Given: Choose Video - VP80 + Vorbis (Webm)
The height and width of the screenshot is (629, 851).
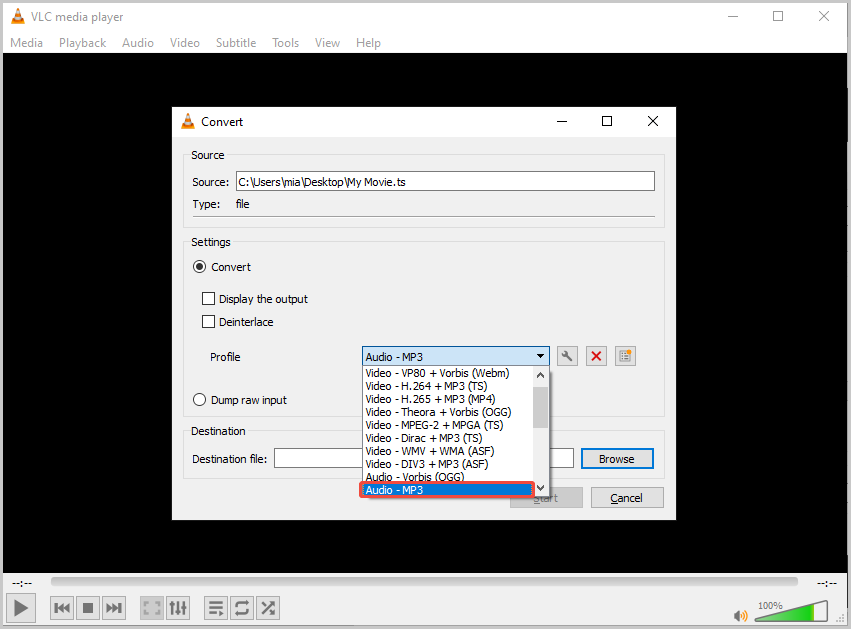Looking at the screenshot, I should click(x=448, y=373).
